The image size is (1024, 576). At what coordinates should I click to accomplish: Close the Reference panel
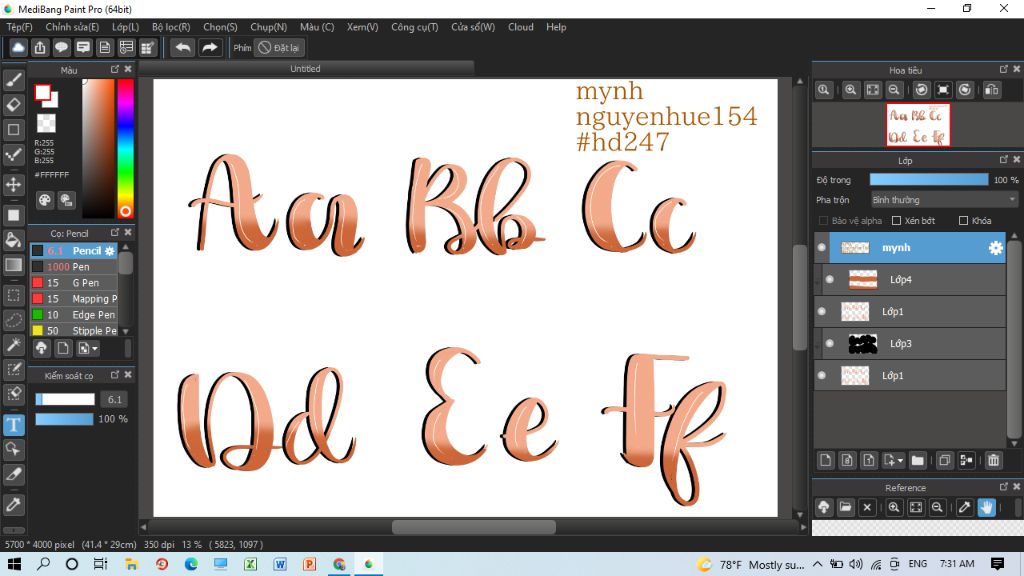[1016, 487]
